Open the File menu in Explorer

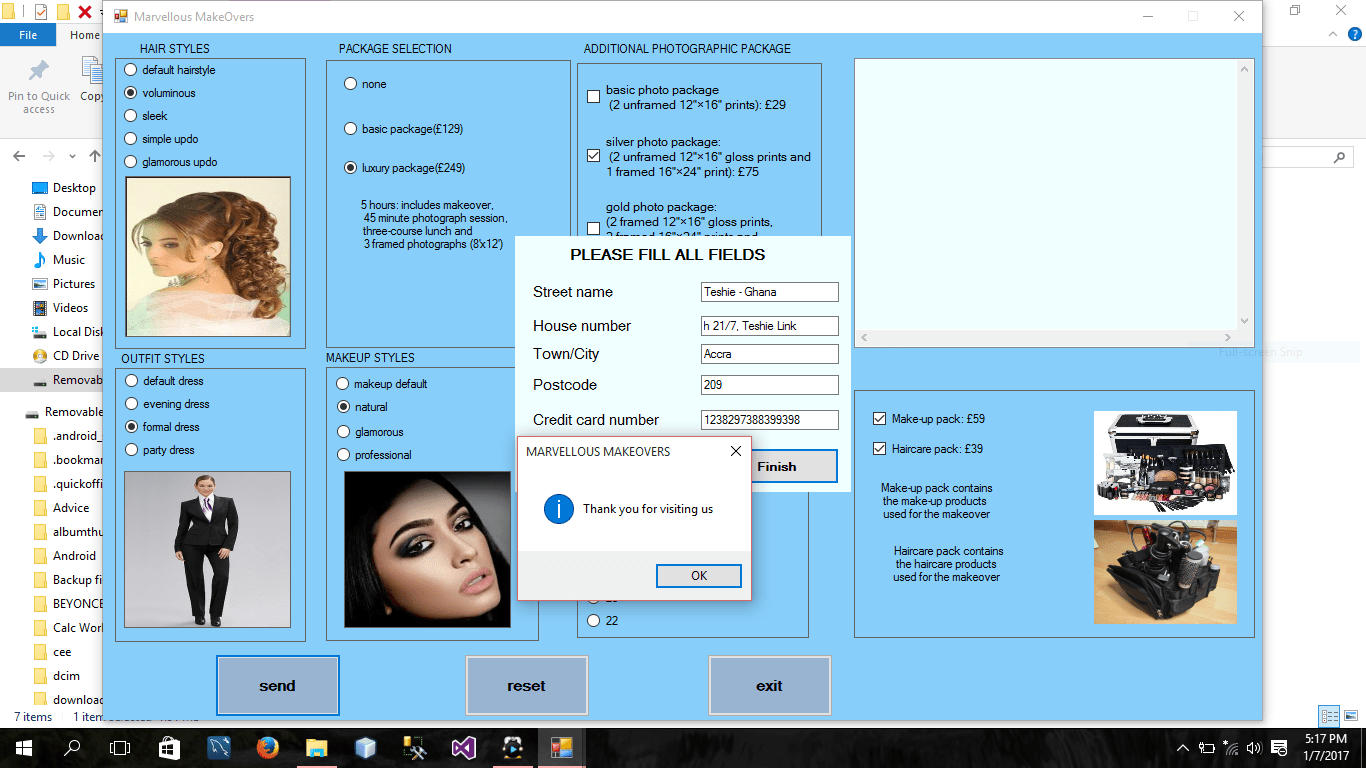tap(28, 34)
